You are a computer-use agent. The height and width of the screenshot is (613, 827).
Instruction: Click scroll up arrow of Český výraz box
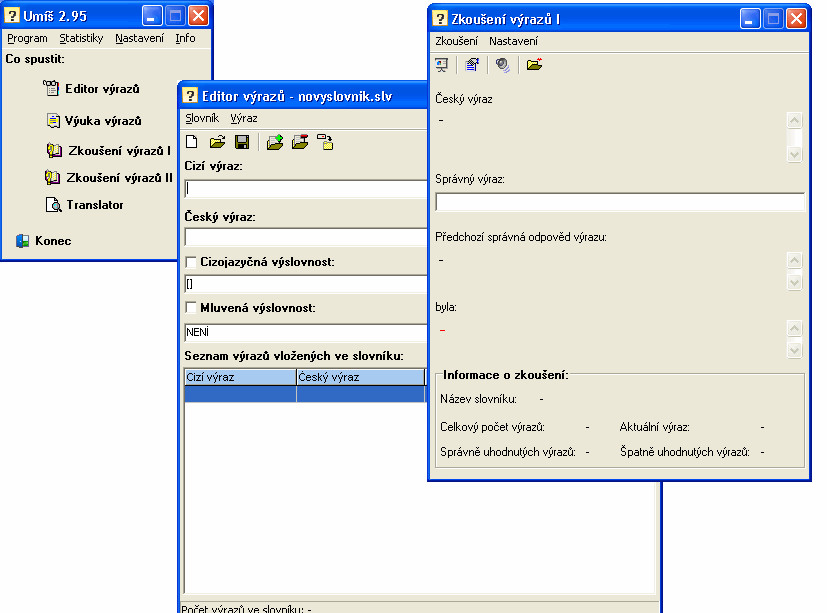tap(794, 120)
